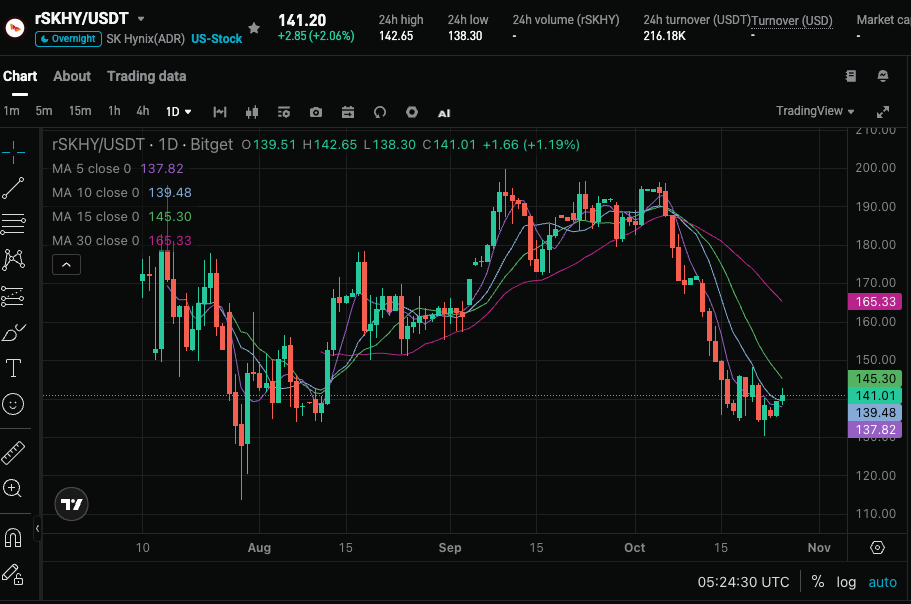Viewport: 911px width, 604px height.
Task: Toggle percent scale on price axis
Action: tap(818, 582)
